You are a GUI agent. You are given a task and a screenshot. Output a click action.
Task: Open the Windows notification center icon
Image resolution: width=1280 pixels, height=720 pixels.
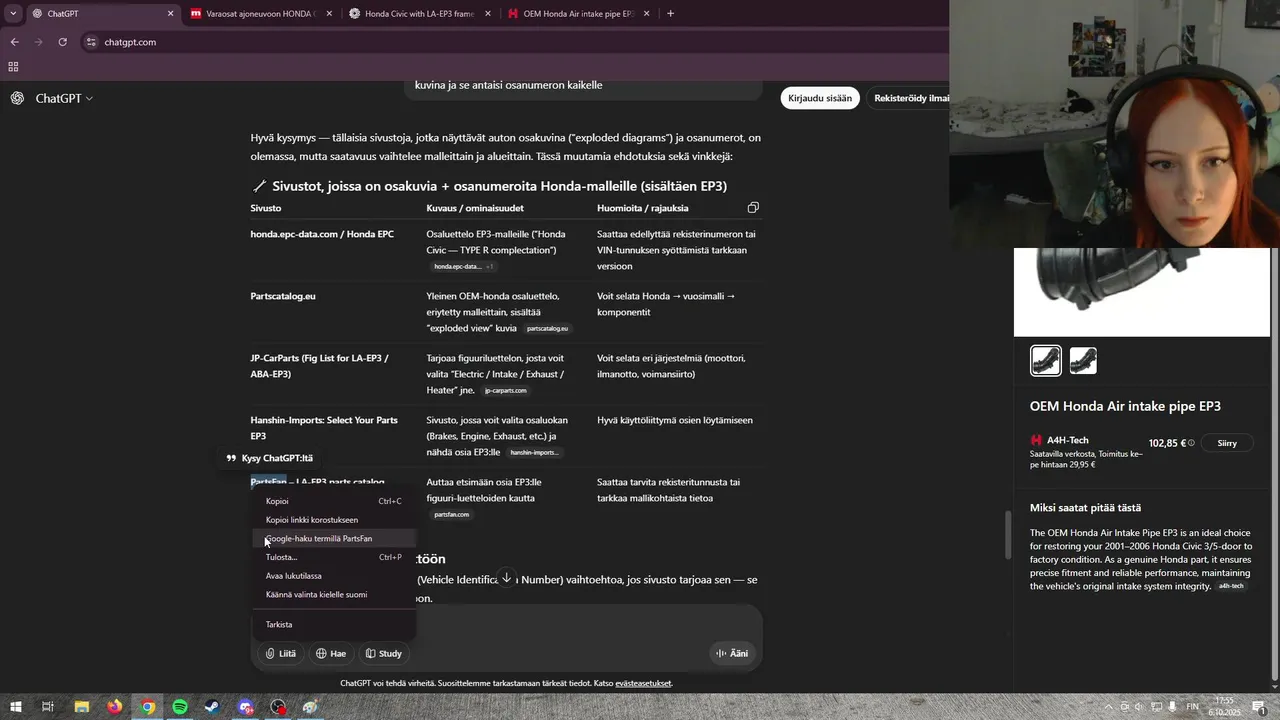click(x=1260, y=707)
